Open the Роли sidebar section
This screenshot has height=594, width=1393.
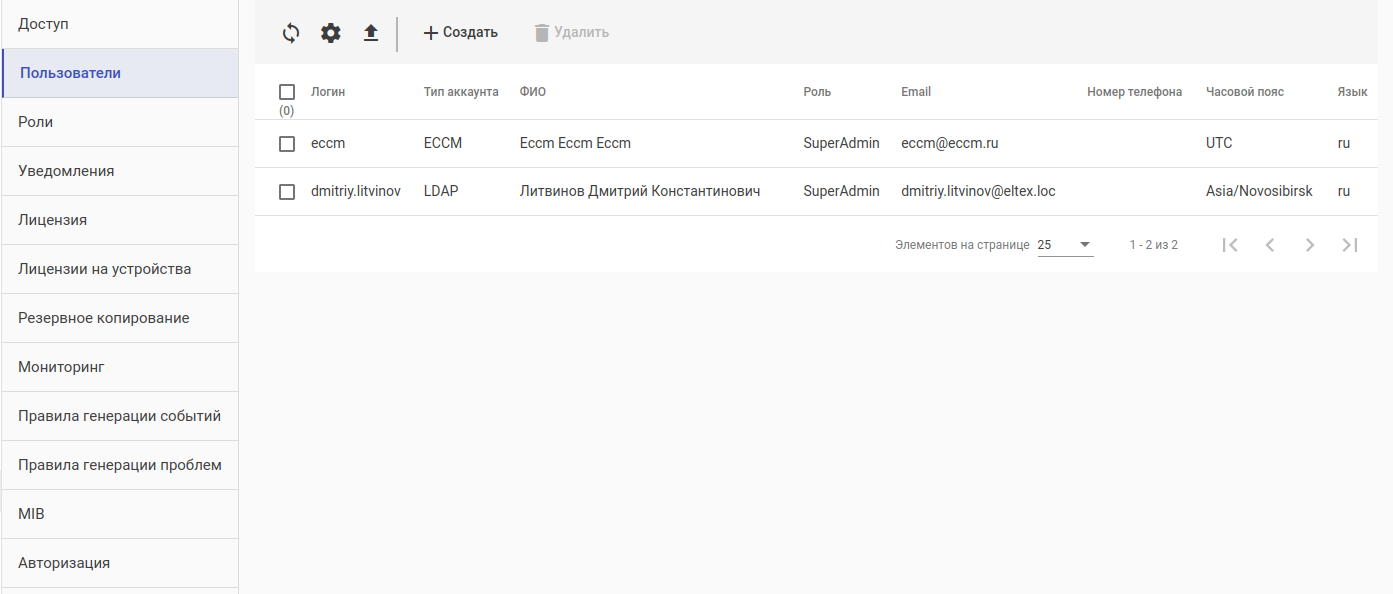120,122
